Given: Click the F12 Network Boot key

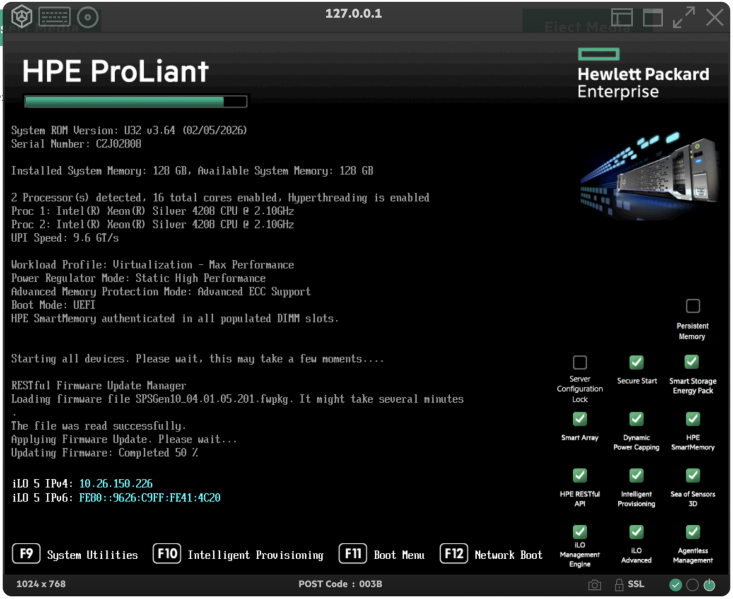Looking at the screenshot, I should 453,554.
